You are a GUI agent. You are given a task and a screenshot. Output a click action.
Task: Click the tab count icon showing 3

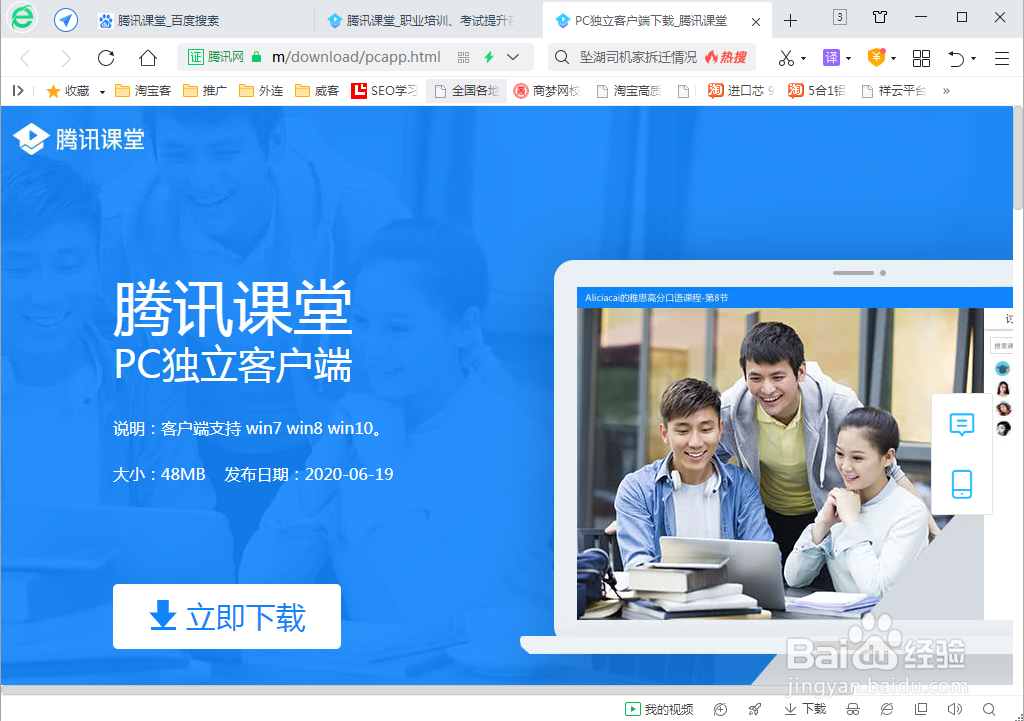pyautogui.click(x=840, y=17)
